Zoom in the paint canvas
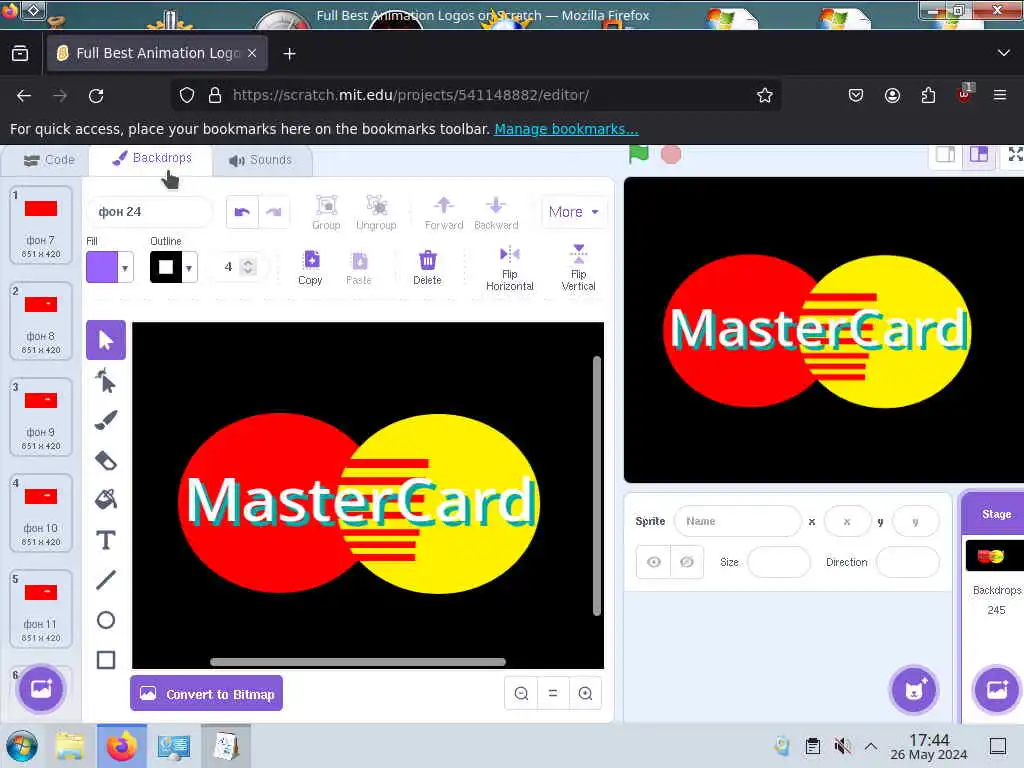The image size is (1024, 768). (585, 694)
